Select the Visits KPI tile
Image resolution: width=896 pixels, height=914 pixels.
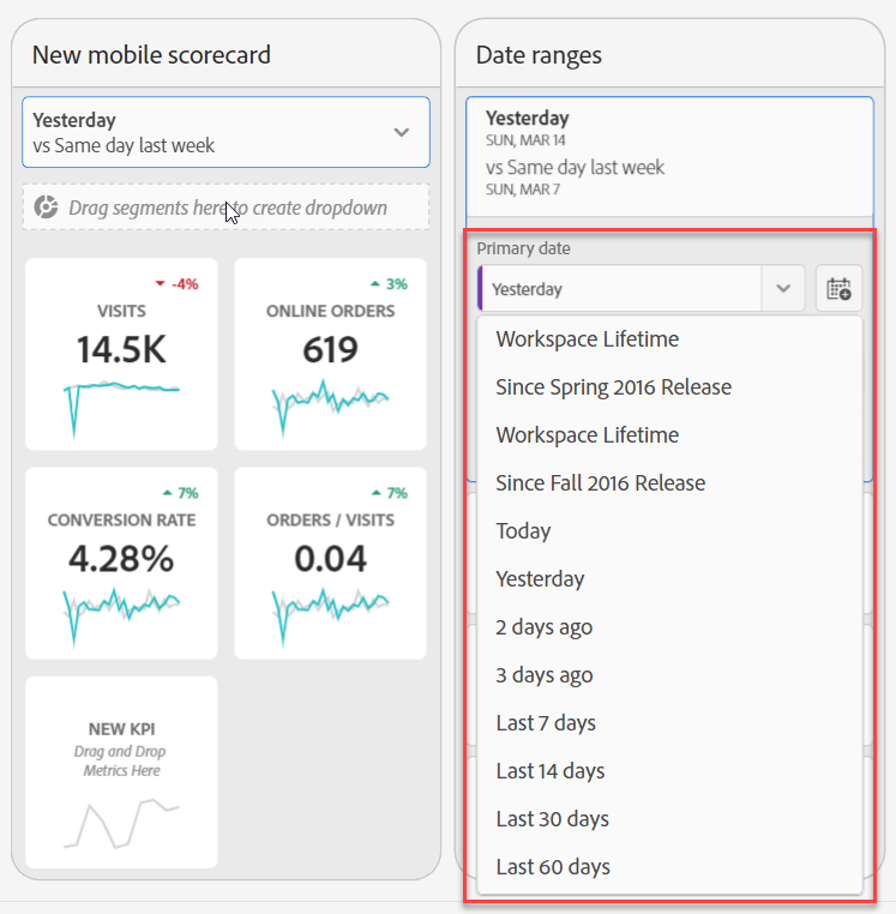pos(121,354)
